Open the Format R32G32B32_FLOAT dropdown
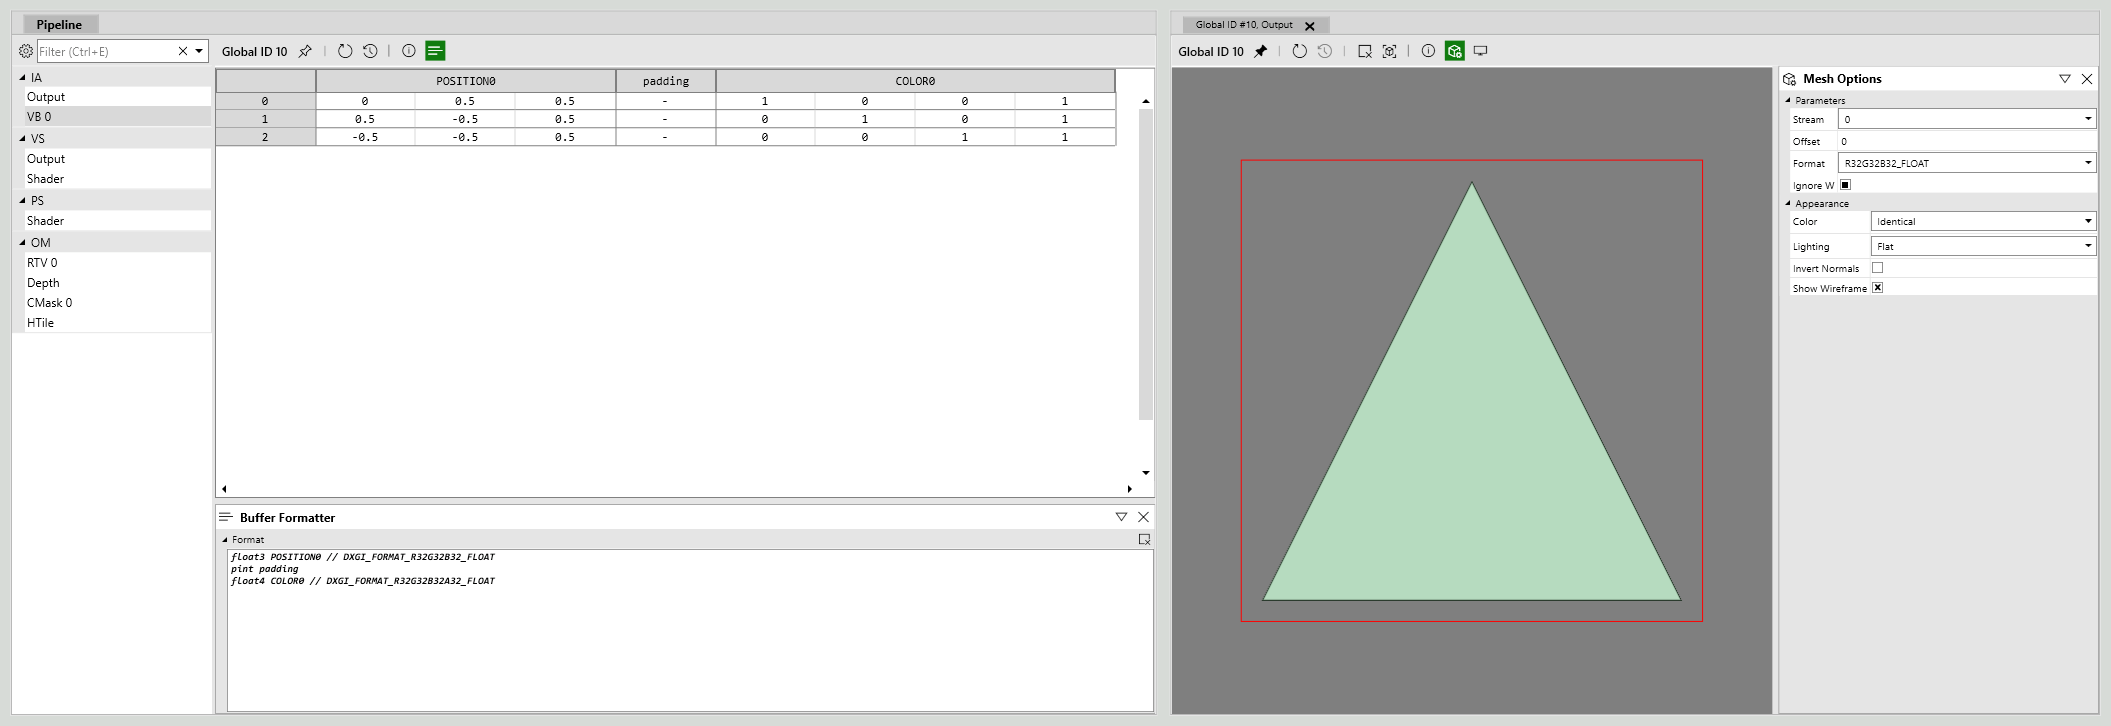 coord(1967,163)
